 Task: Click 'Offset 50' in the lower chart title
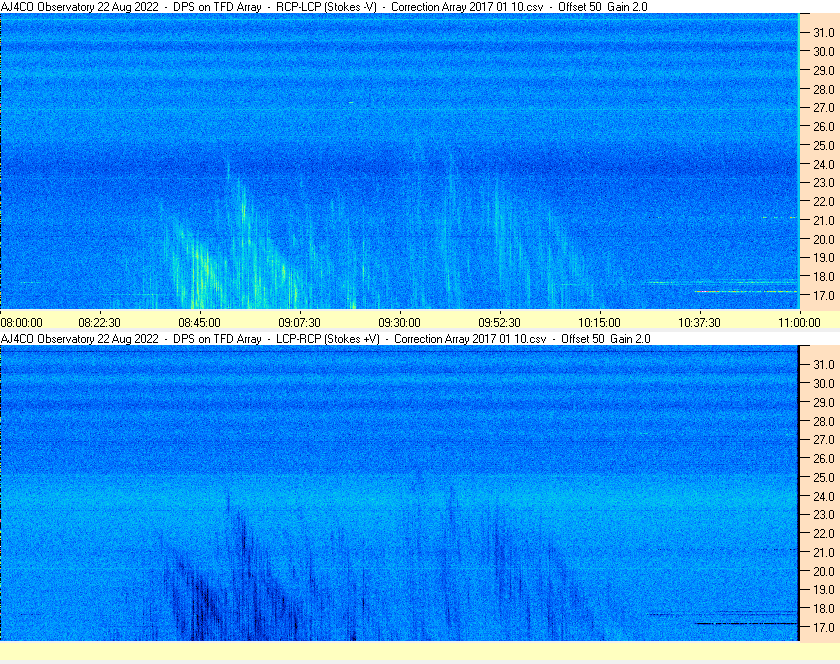(583, 339)
